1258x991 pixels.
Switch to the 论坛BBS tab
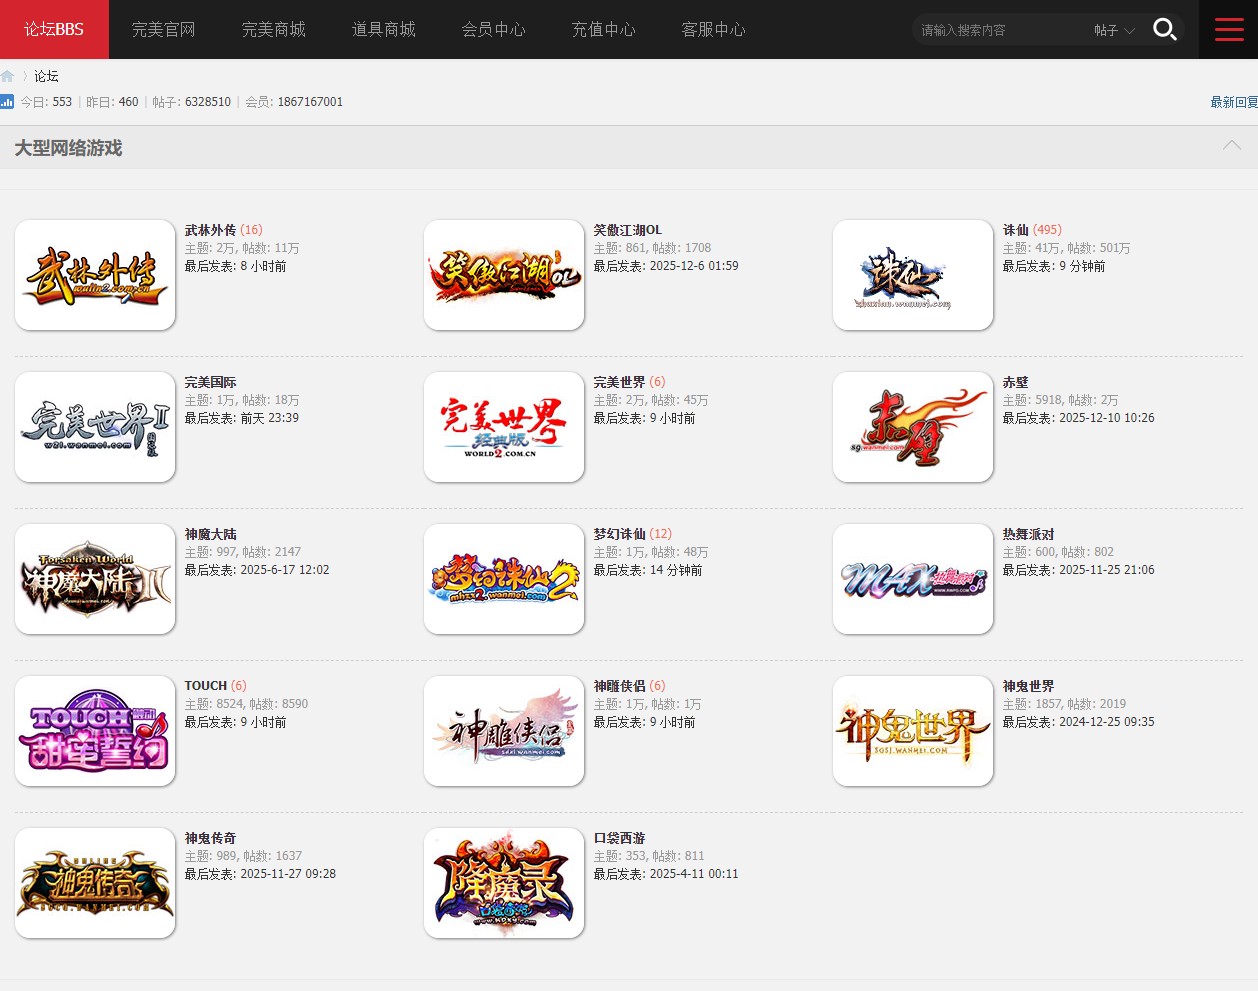pyautogui.click(x=54, y=30)
